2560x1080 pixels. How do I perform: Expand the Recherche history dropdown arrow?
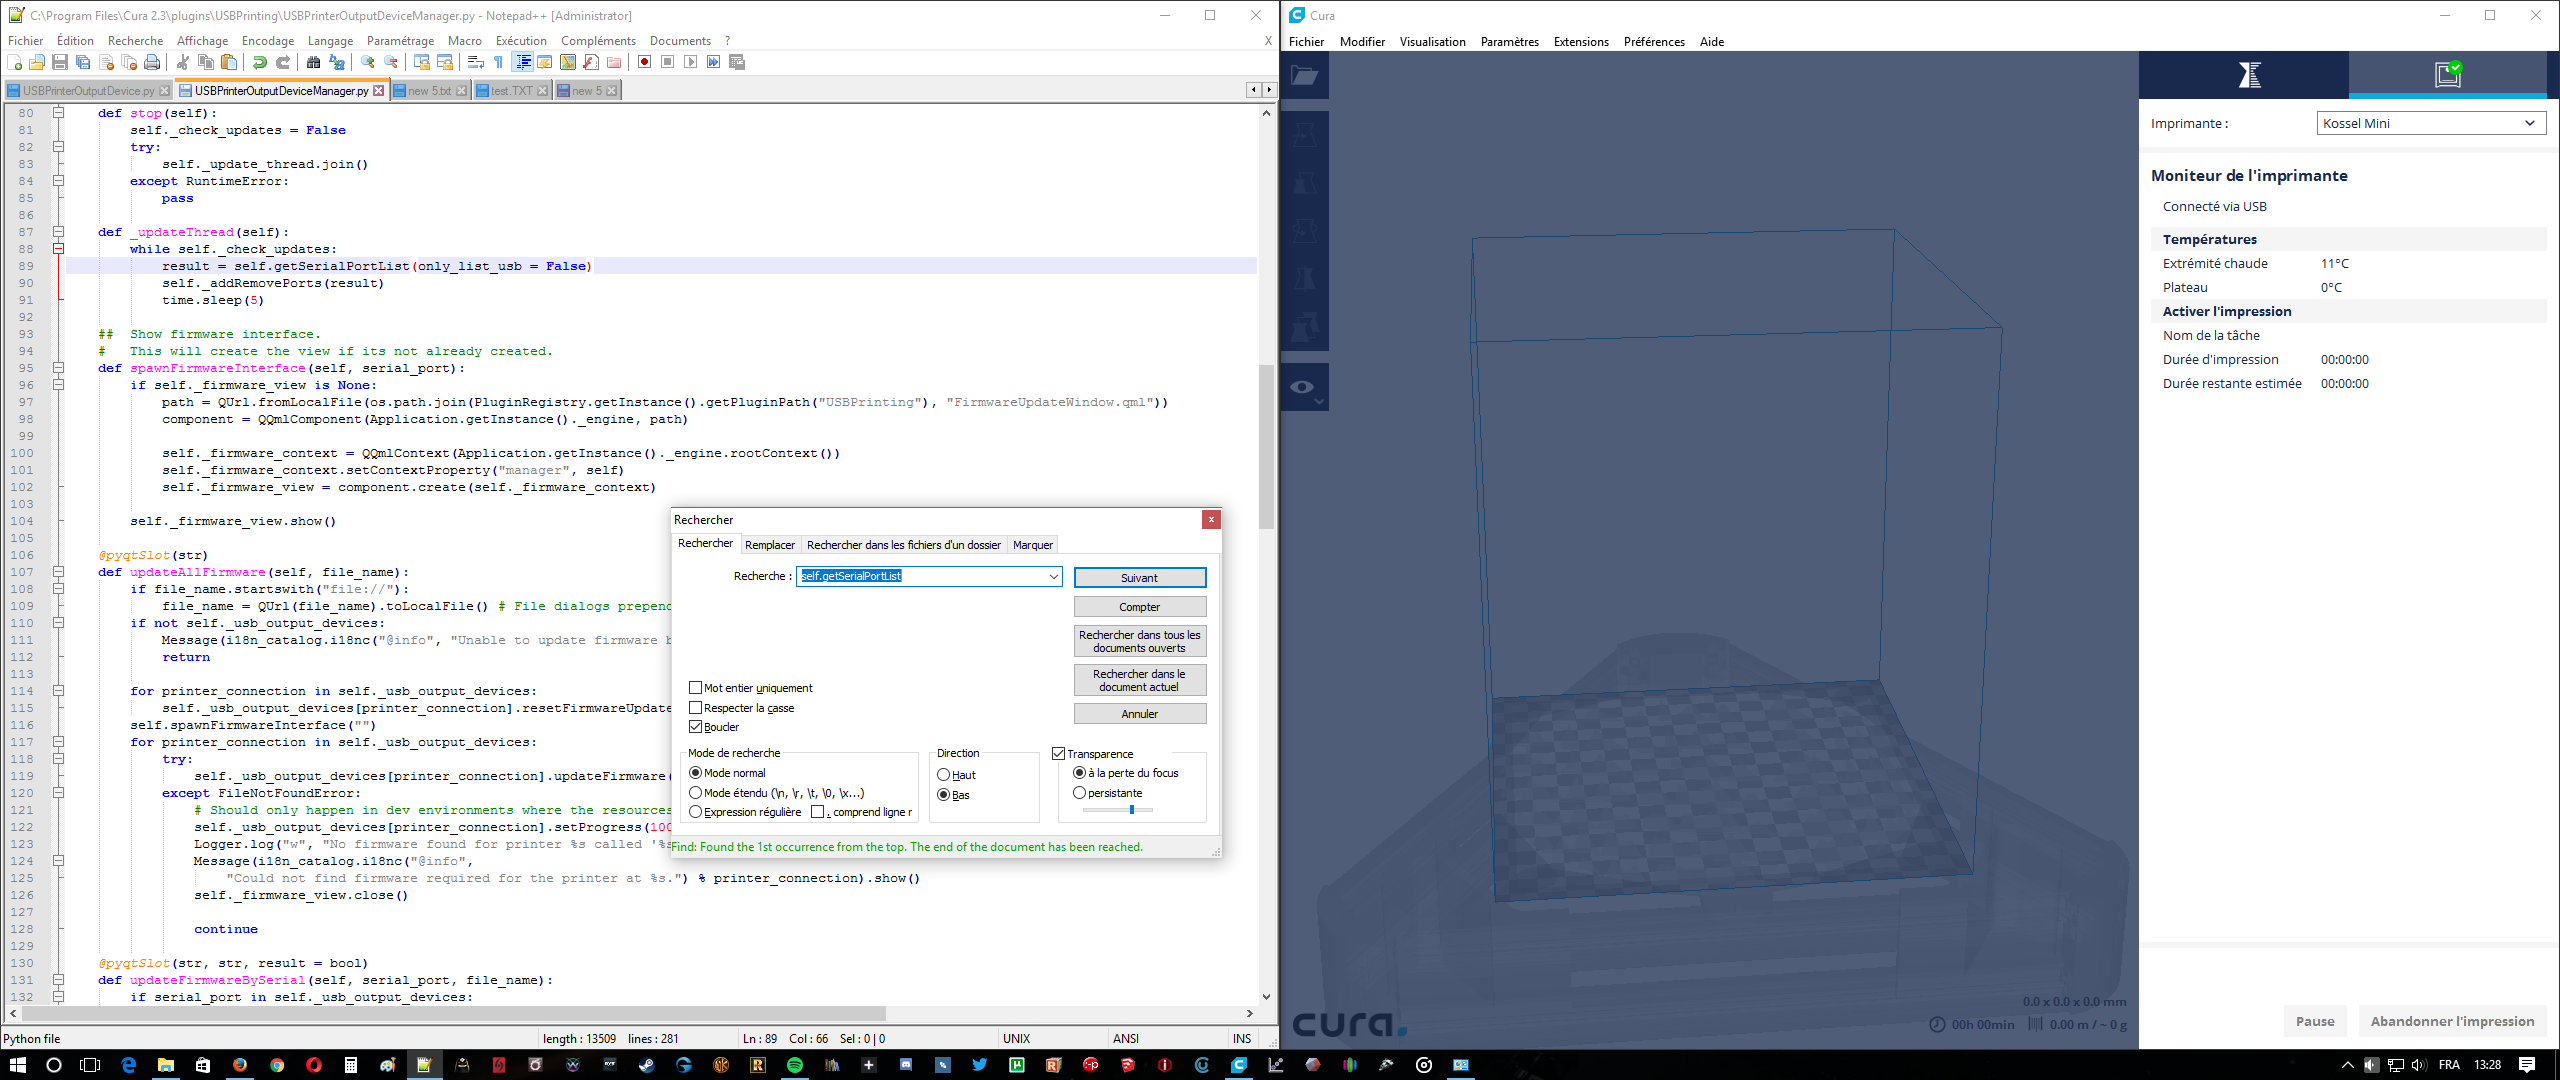pyautogui.click(x=1053, y=577)
